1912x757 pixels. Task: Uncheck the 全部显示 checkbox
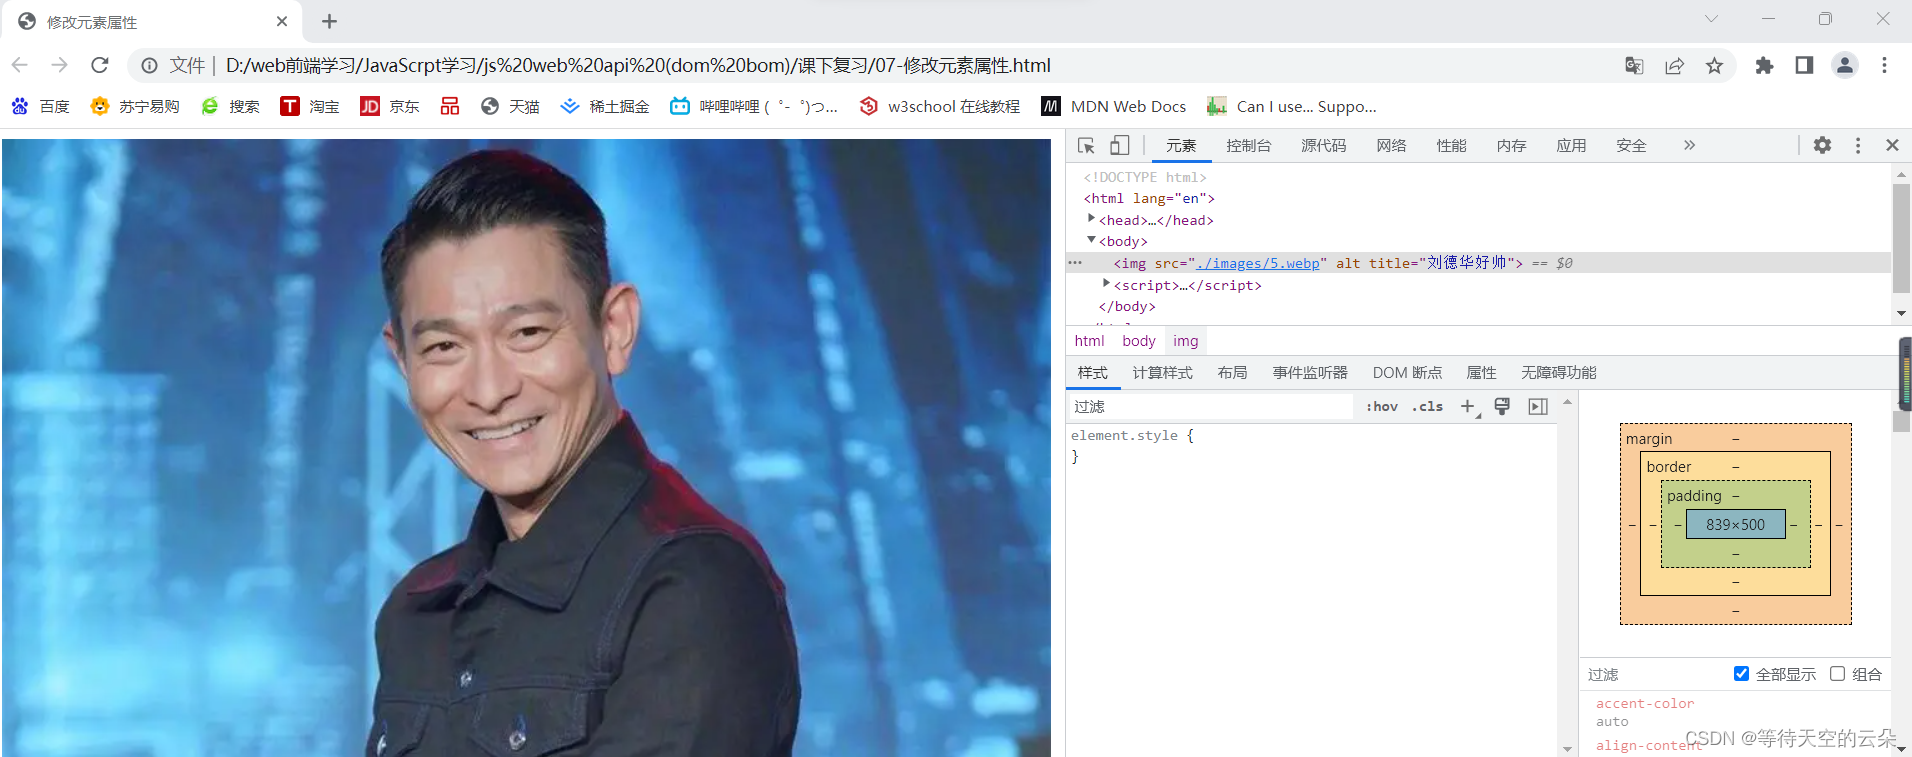[1741, 673]
